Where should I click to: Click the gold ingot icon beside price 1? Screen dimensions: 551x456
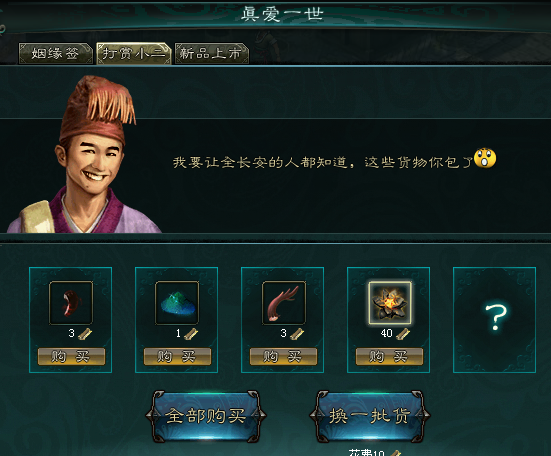(x=191, y=333)
